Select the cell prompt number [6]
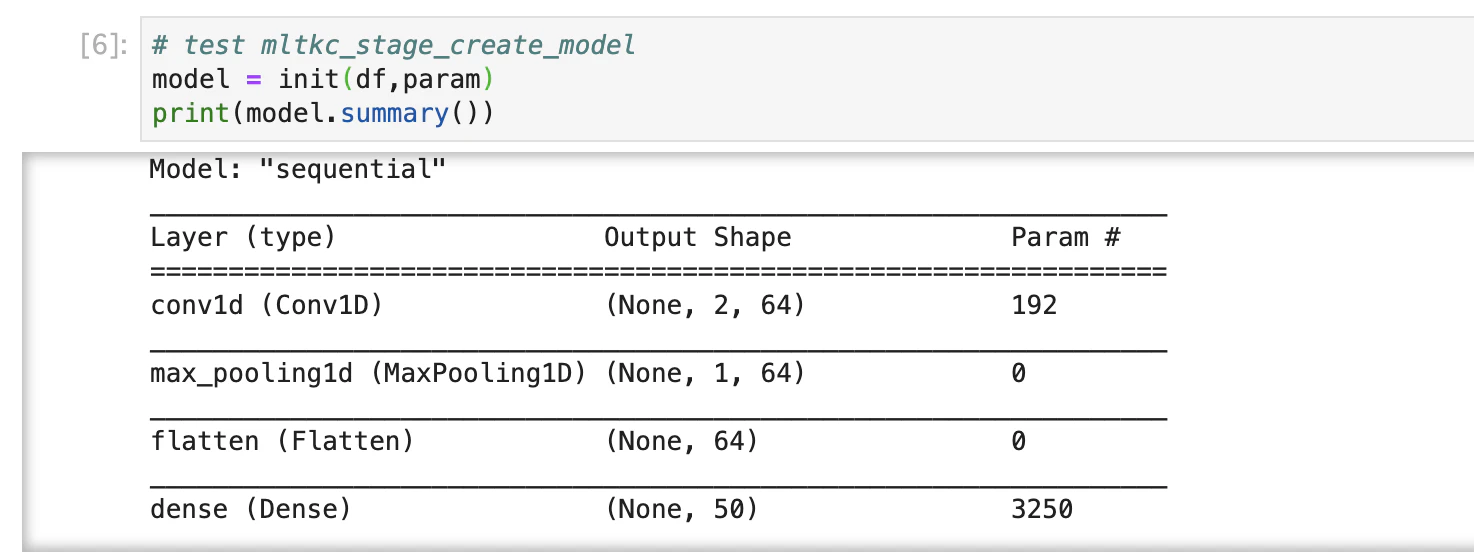The width and height of the screenshot is (1474, 556). coord(103,46)
